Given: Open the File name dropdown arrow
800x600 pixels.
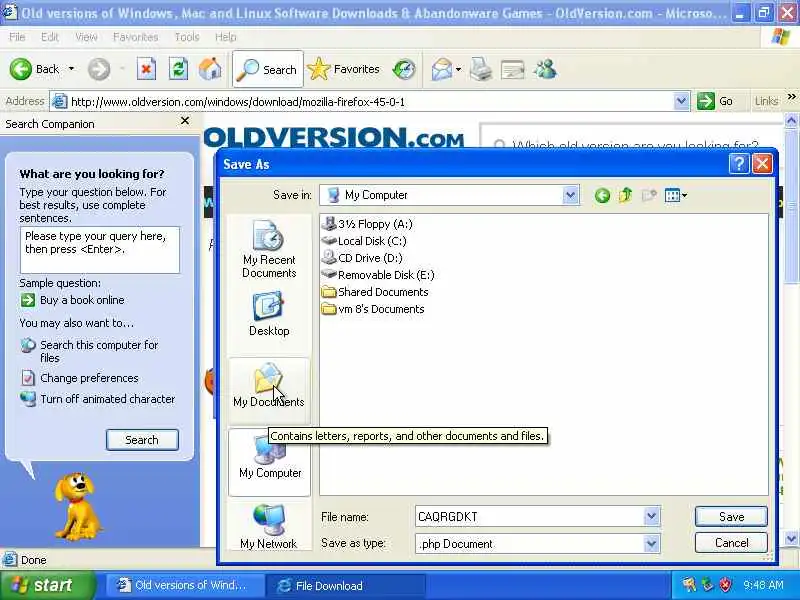Looking at the screenshot, I should pos(651,517).
